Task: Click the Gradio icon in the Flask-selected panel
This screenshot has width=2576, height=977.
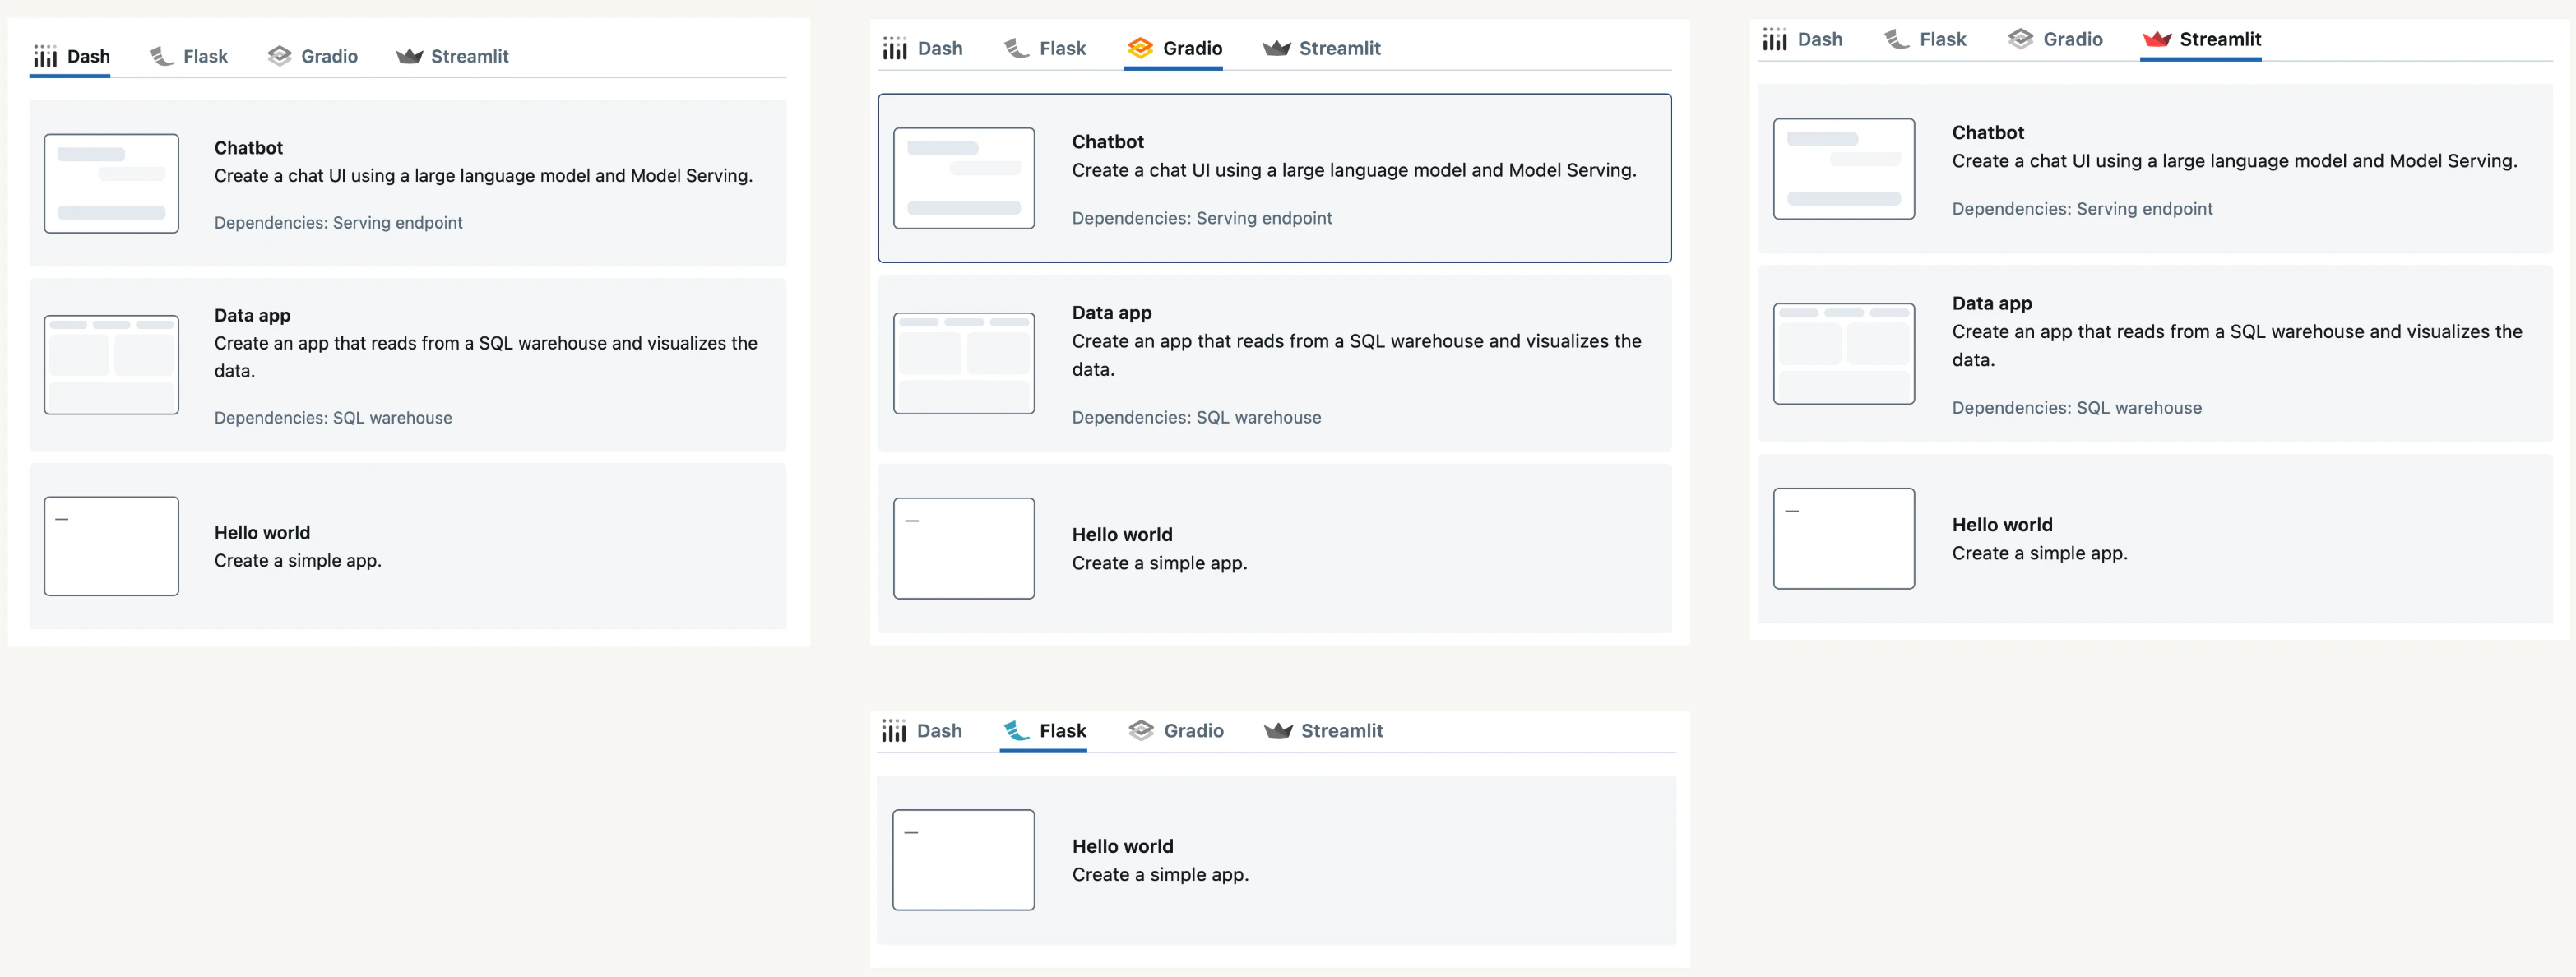Action: point(1141,731)
